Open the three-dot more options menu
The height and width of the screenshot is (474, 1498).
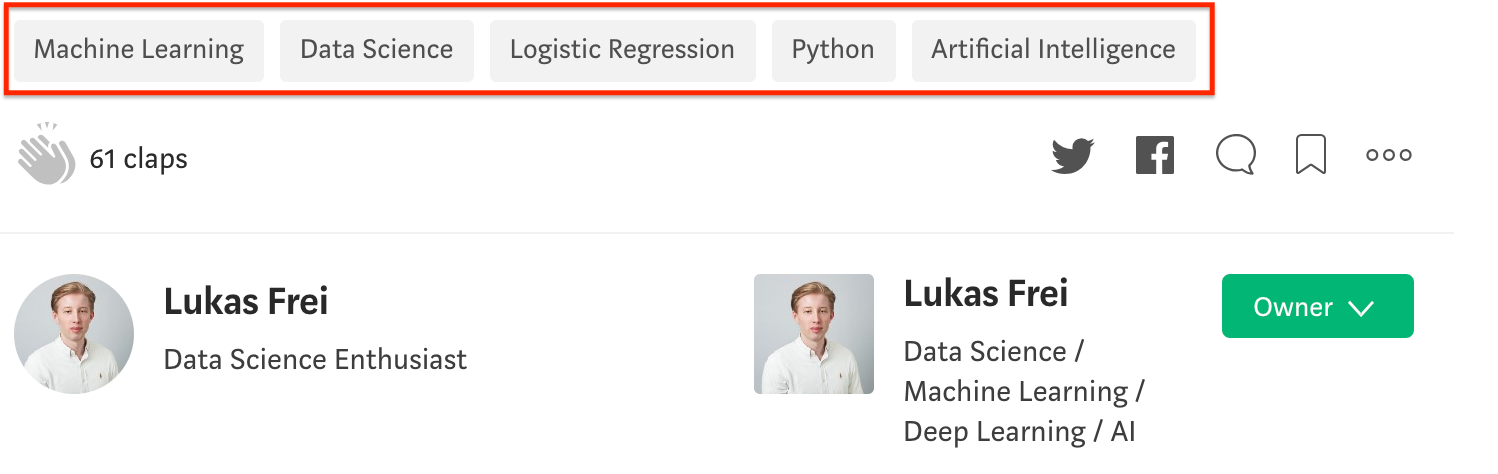[1389, 156]
